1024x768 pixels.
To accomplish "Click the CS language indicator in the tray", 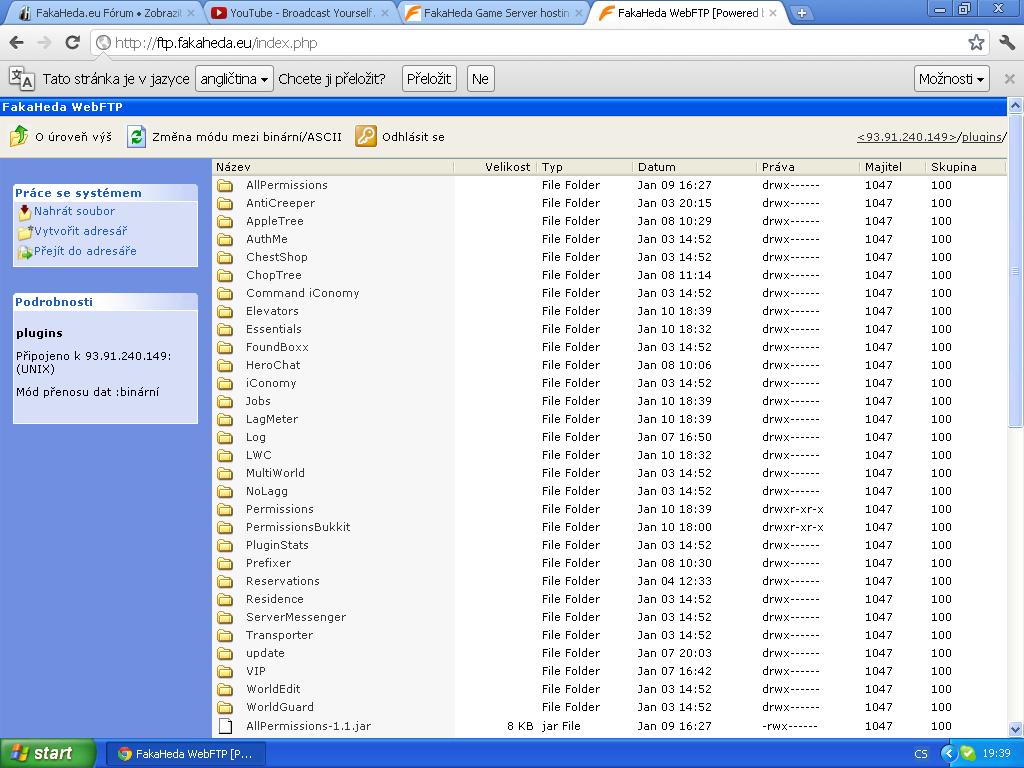I will tap(921, 754).
